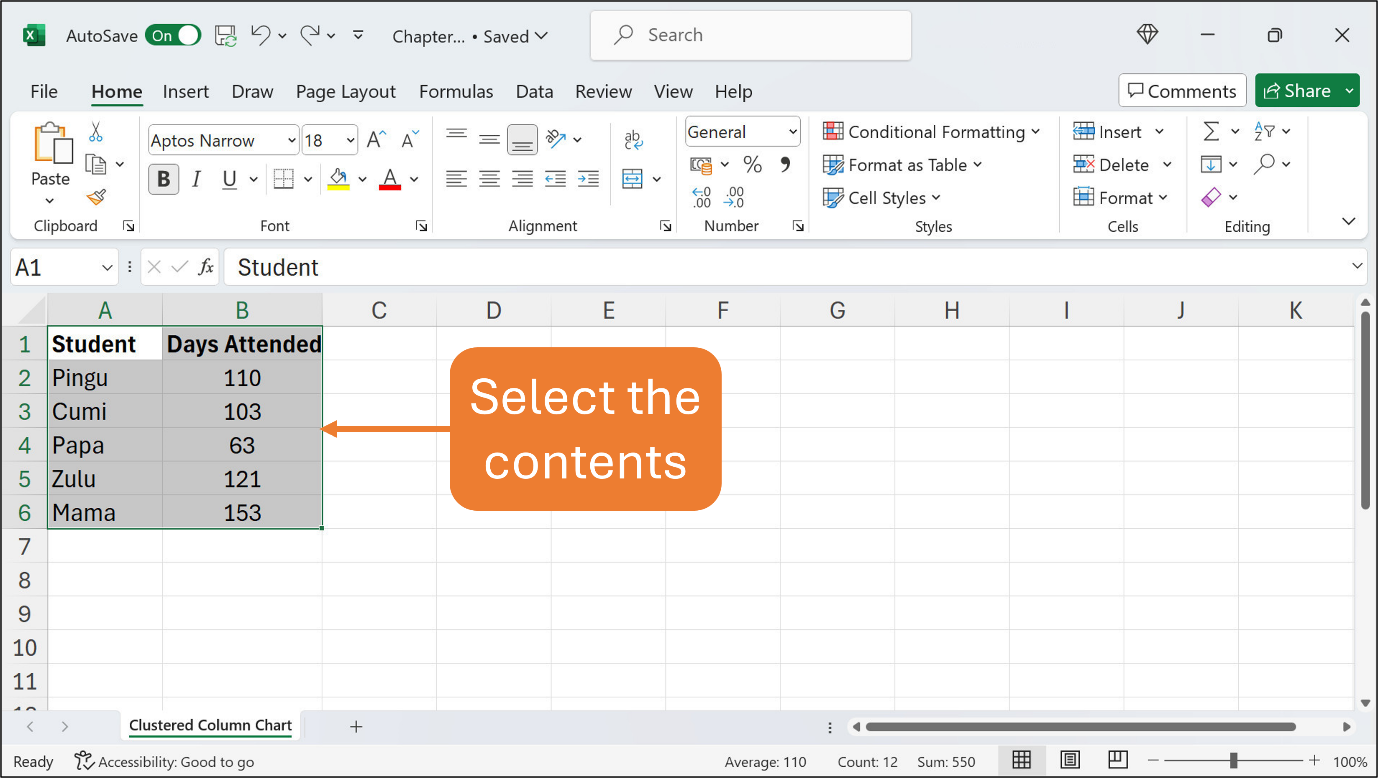This screenshot has height=778, width=1378.
Task: Toggle Center horizontal alignment
Action: (489, 179)
